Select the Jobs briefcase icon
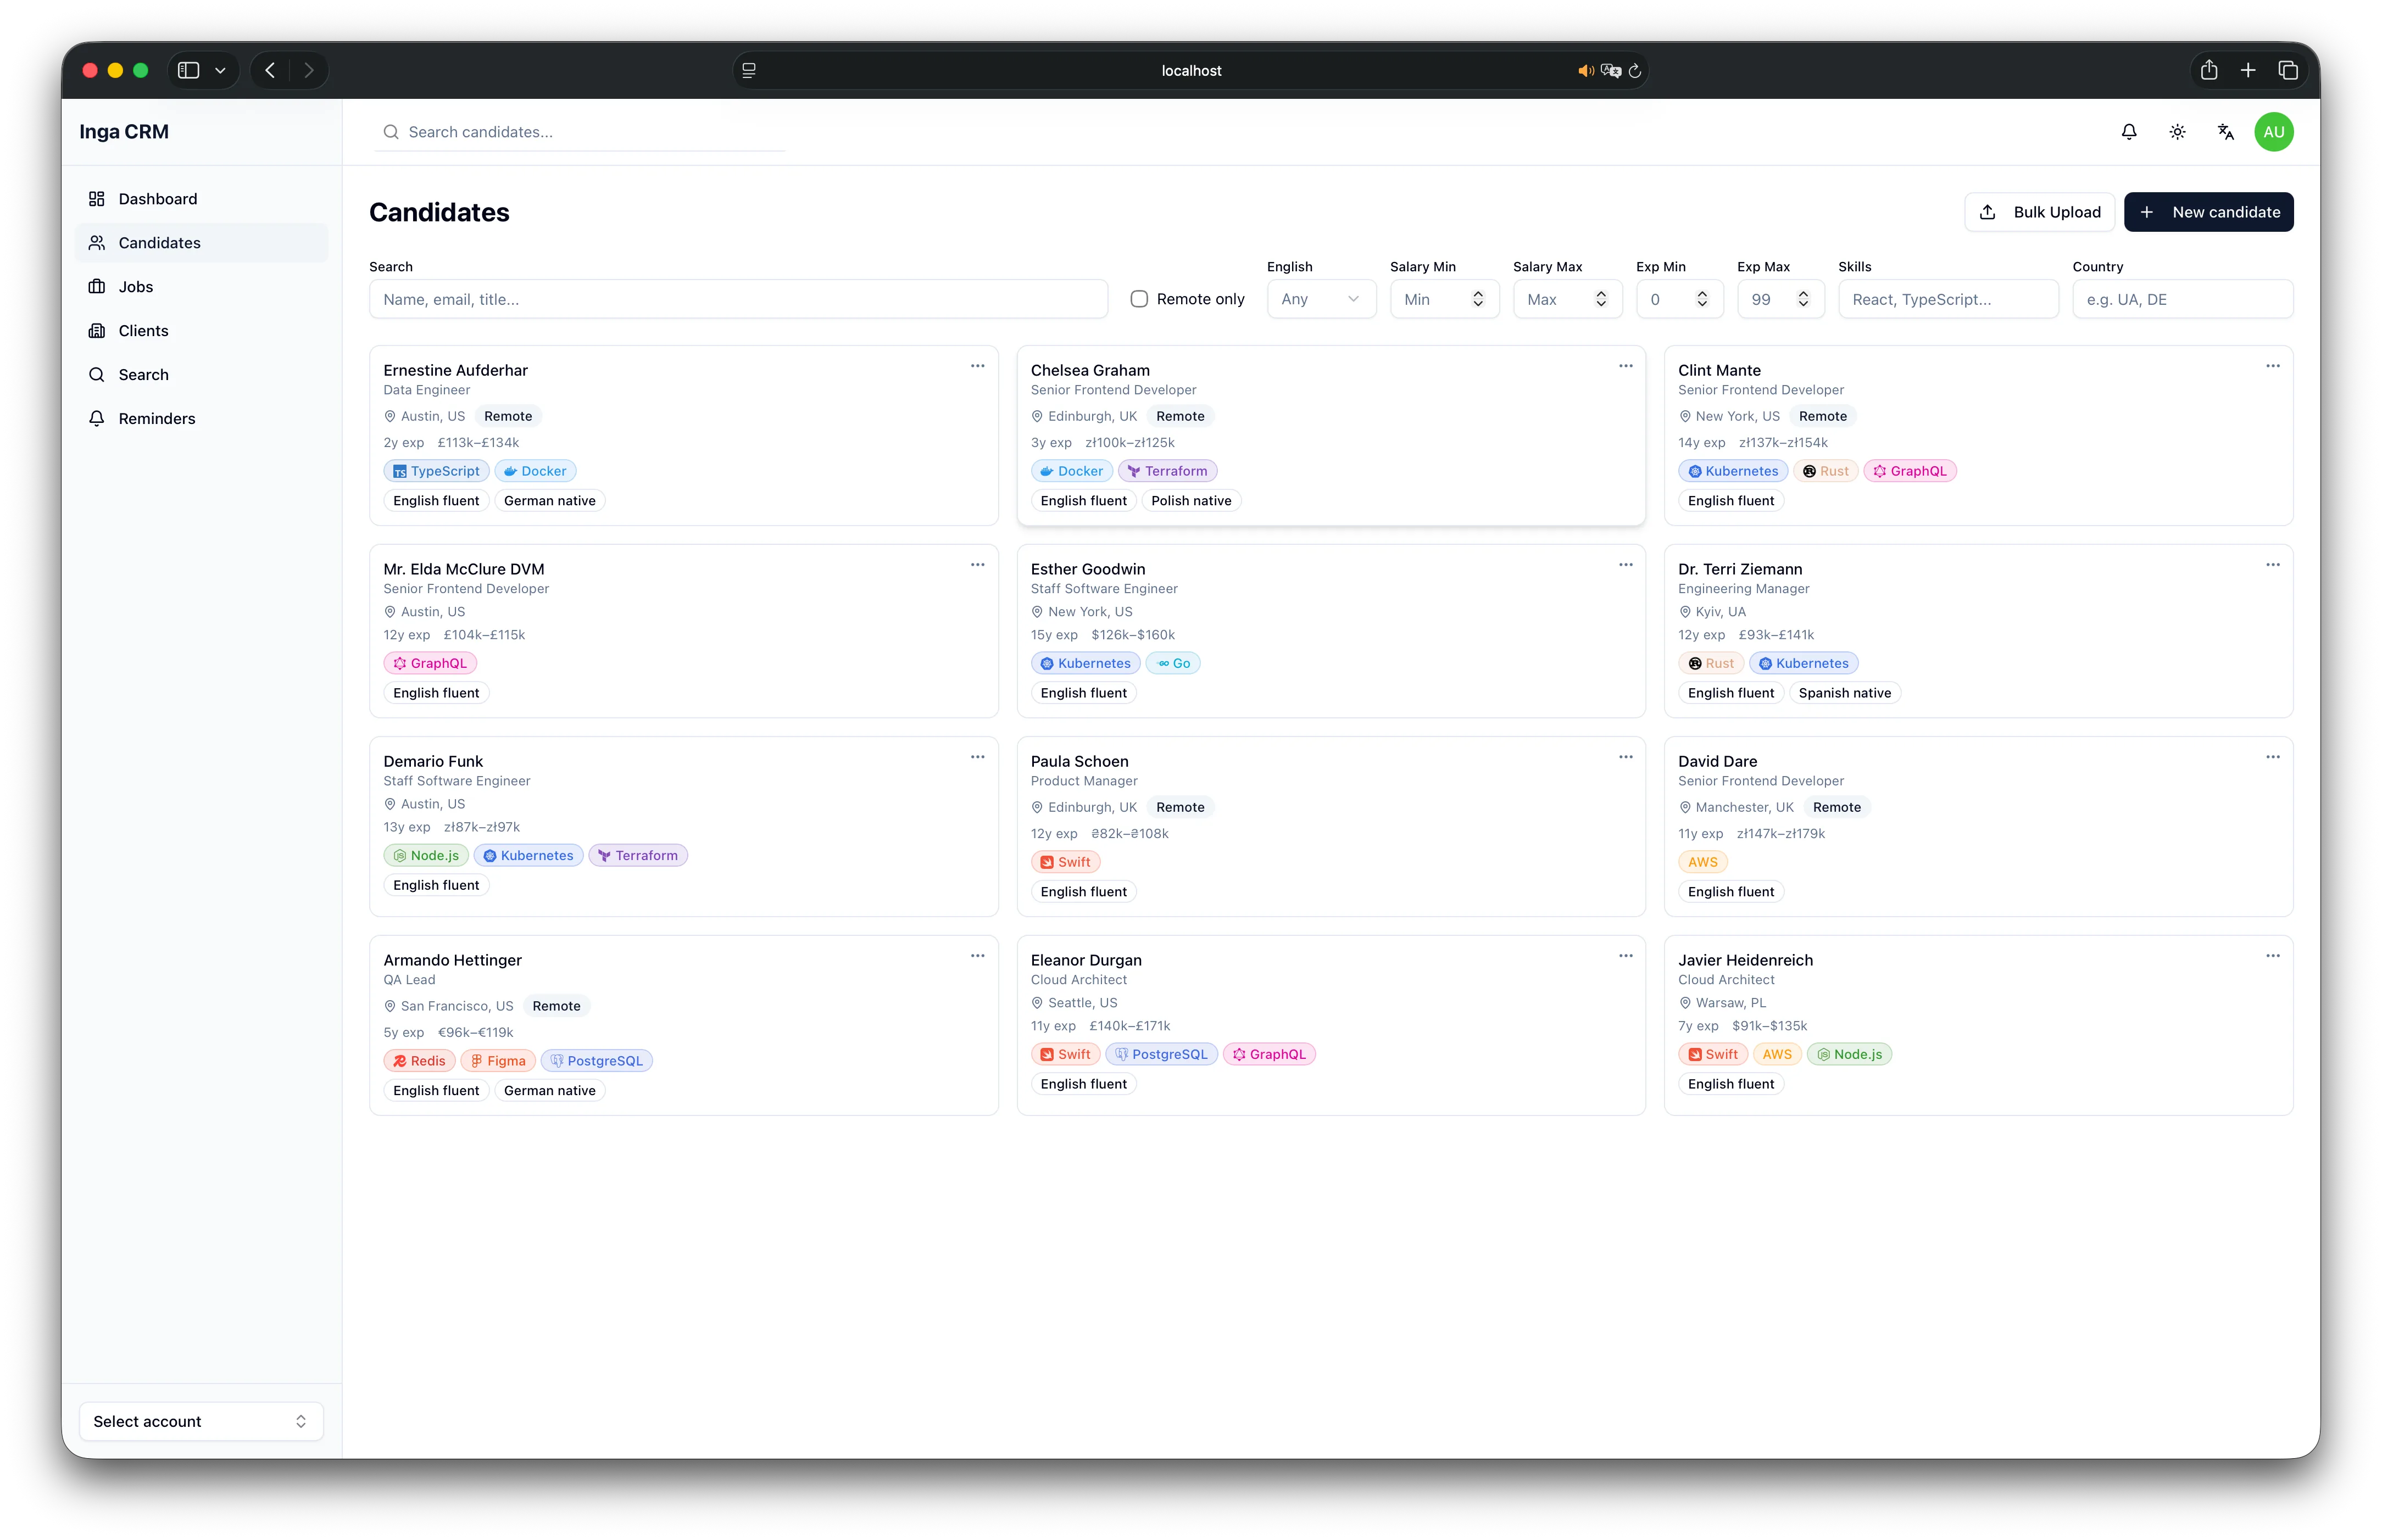 pyautogui.click(x=97, y=286)
